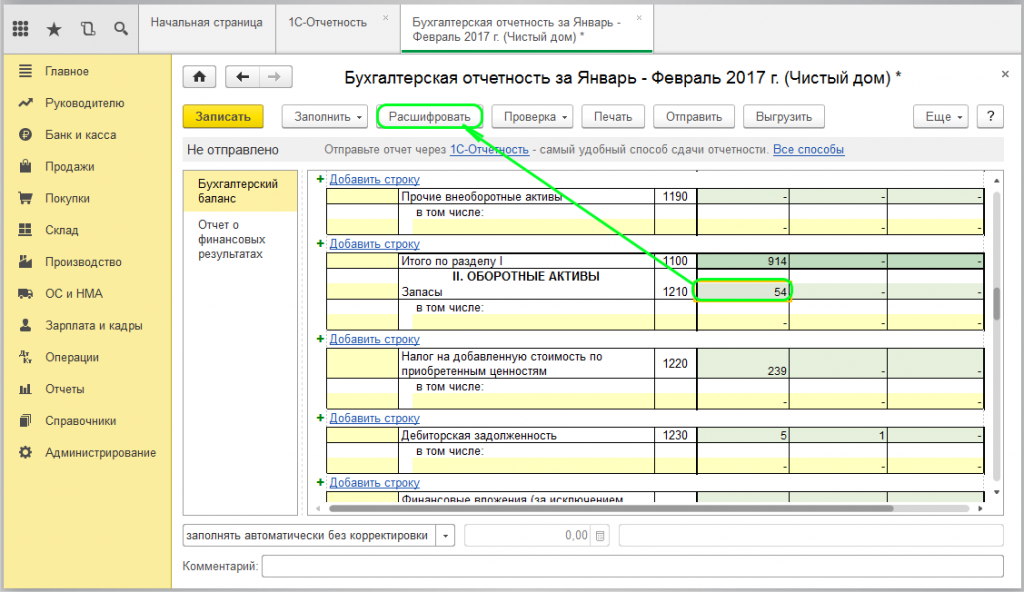
Task: Expand the Заполнить dropdown button
Action: [325, 117]
